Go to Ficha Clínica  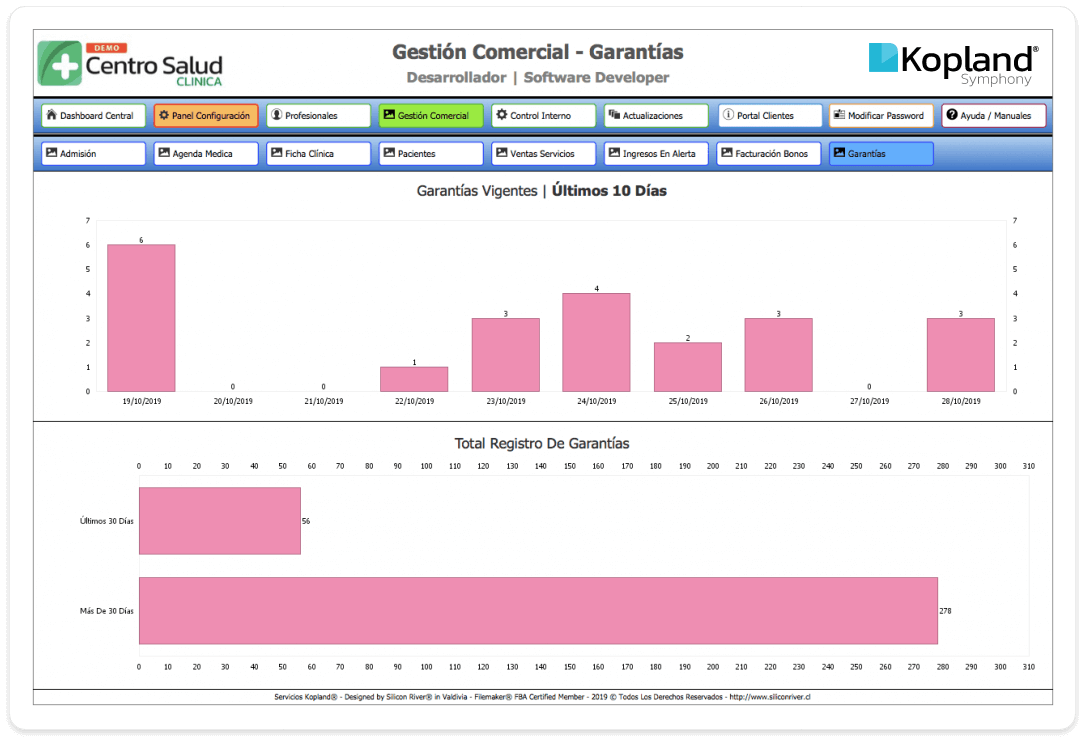click(x=318, y=154)
